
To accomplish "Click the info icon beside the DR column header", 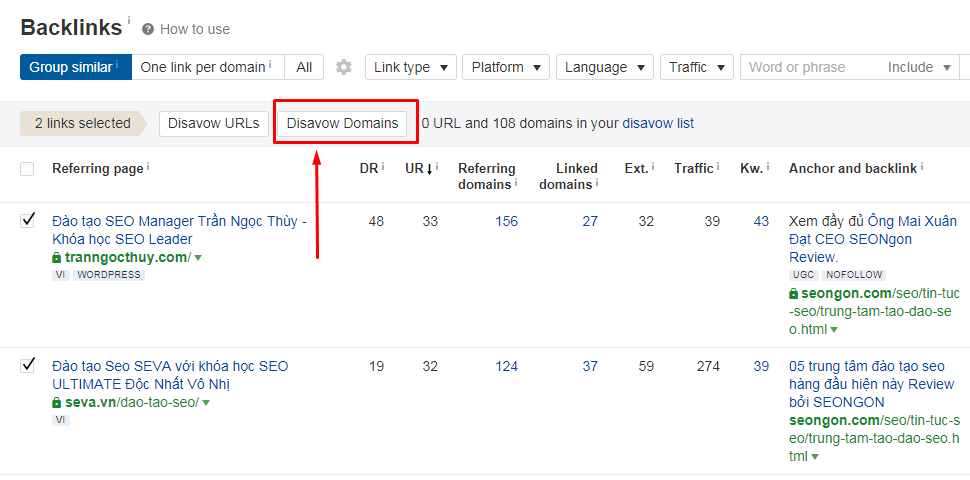I will pos(383,166).
